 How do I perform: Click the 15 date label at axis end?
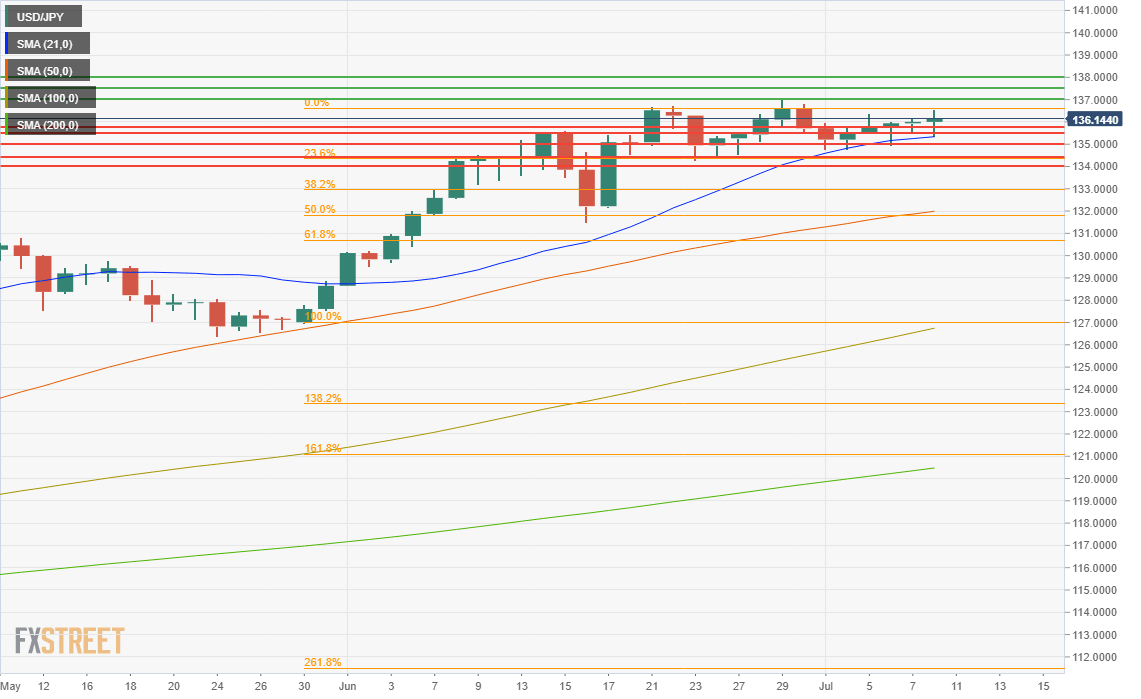point(1043,686)
